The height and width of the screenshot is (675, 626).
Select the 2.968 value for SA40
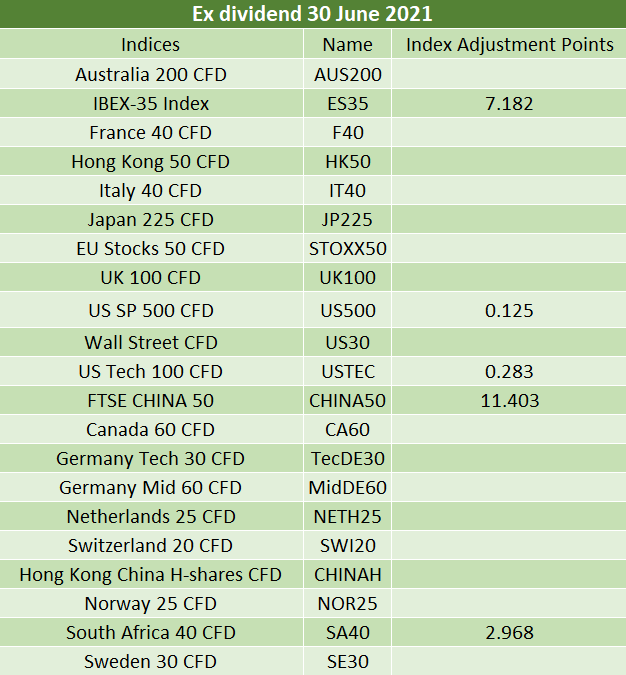pos(510,633)
